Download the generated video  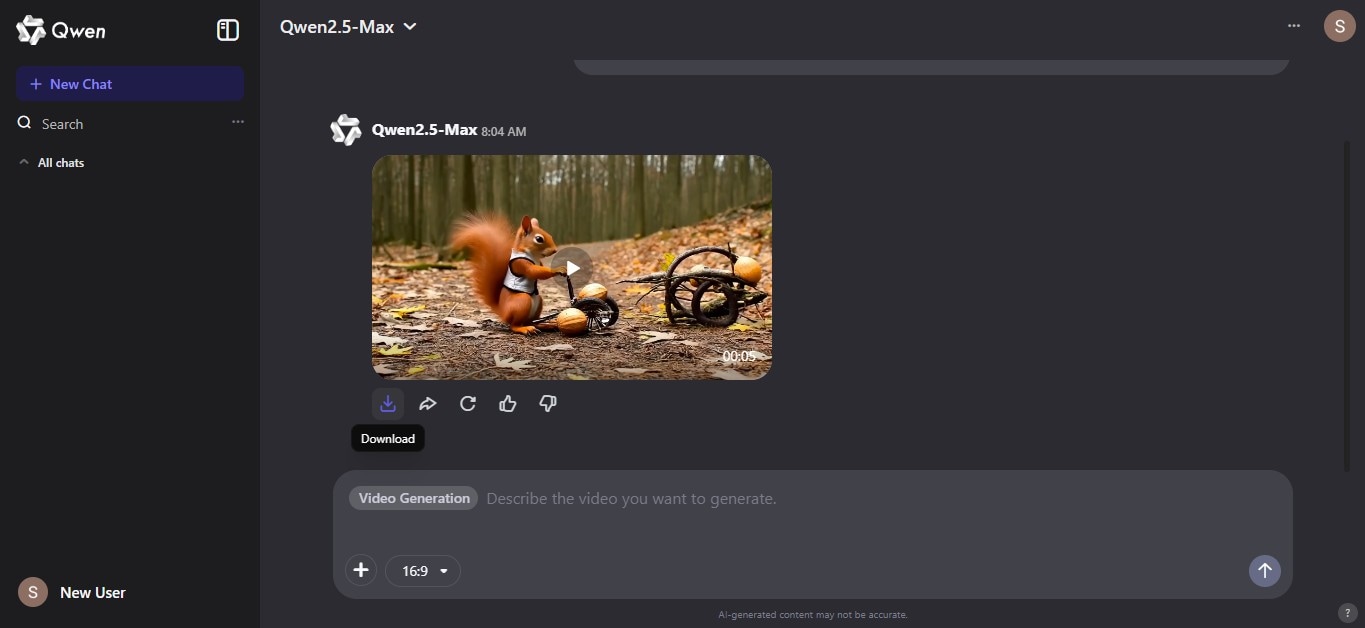(x=388, y=404)
